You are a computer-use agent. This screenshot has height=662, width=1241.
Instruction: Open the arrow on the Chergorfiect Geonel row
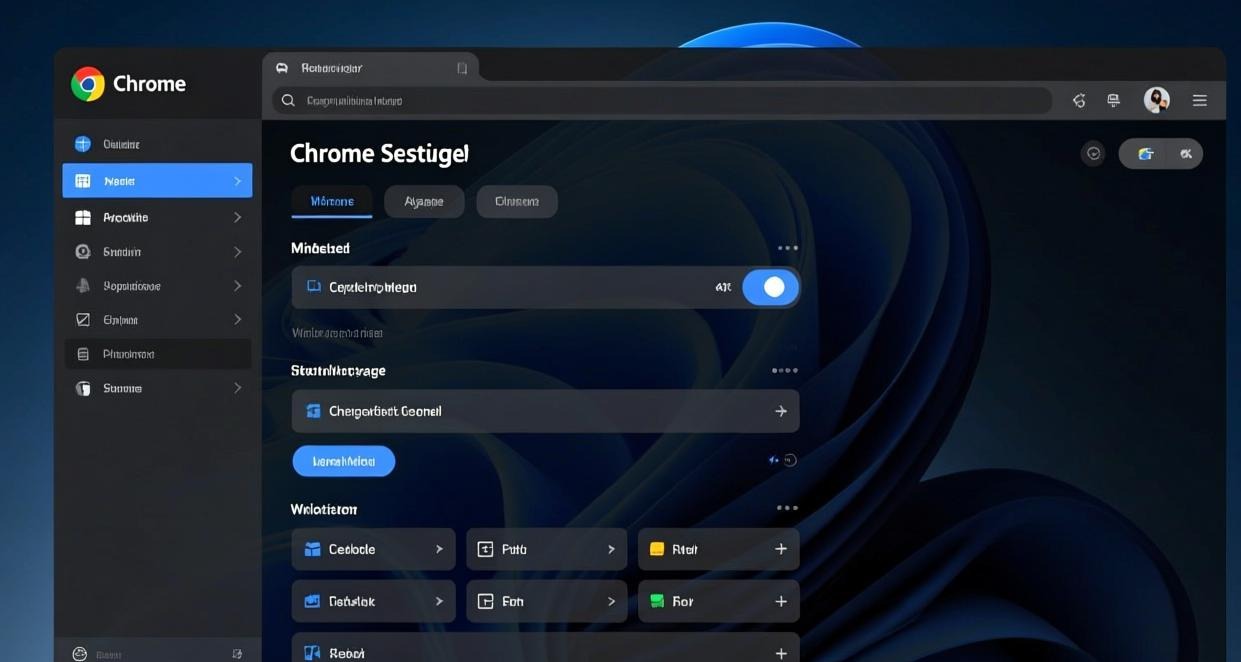tap(781, 411)
